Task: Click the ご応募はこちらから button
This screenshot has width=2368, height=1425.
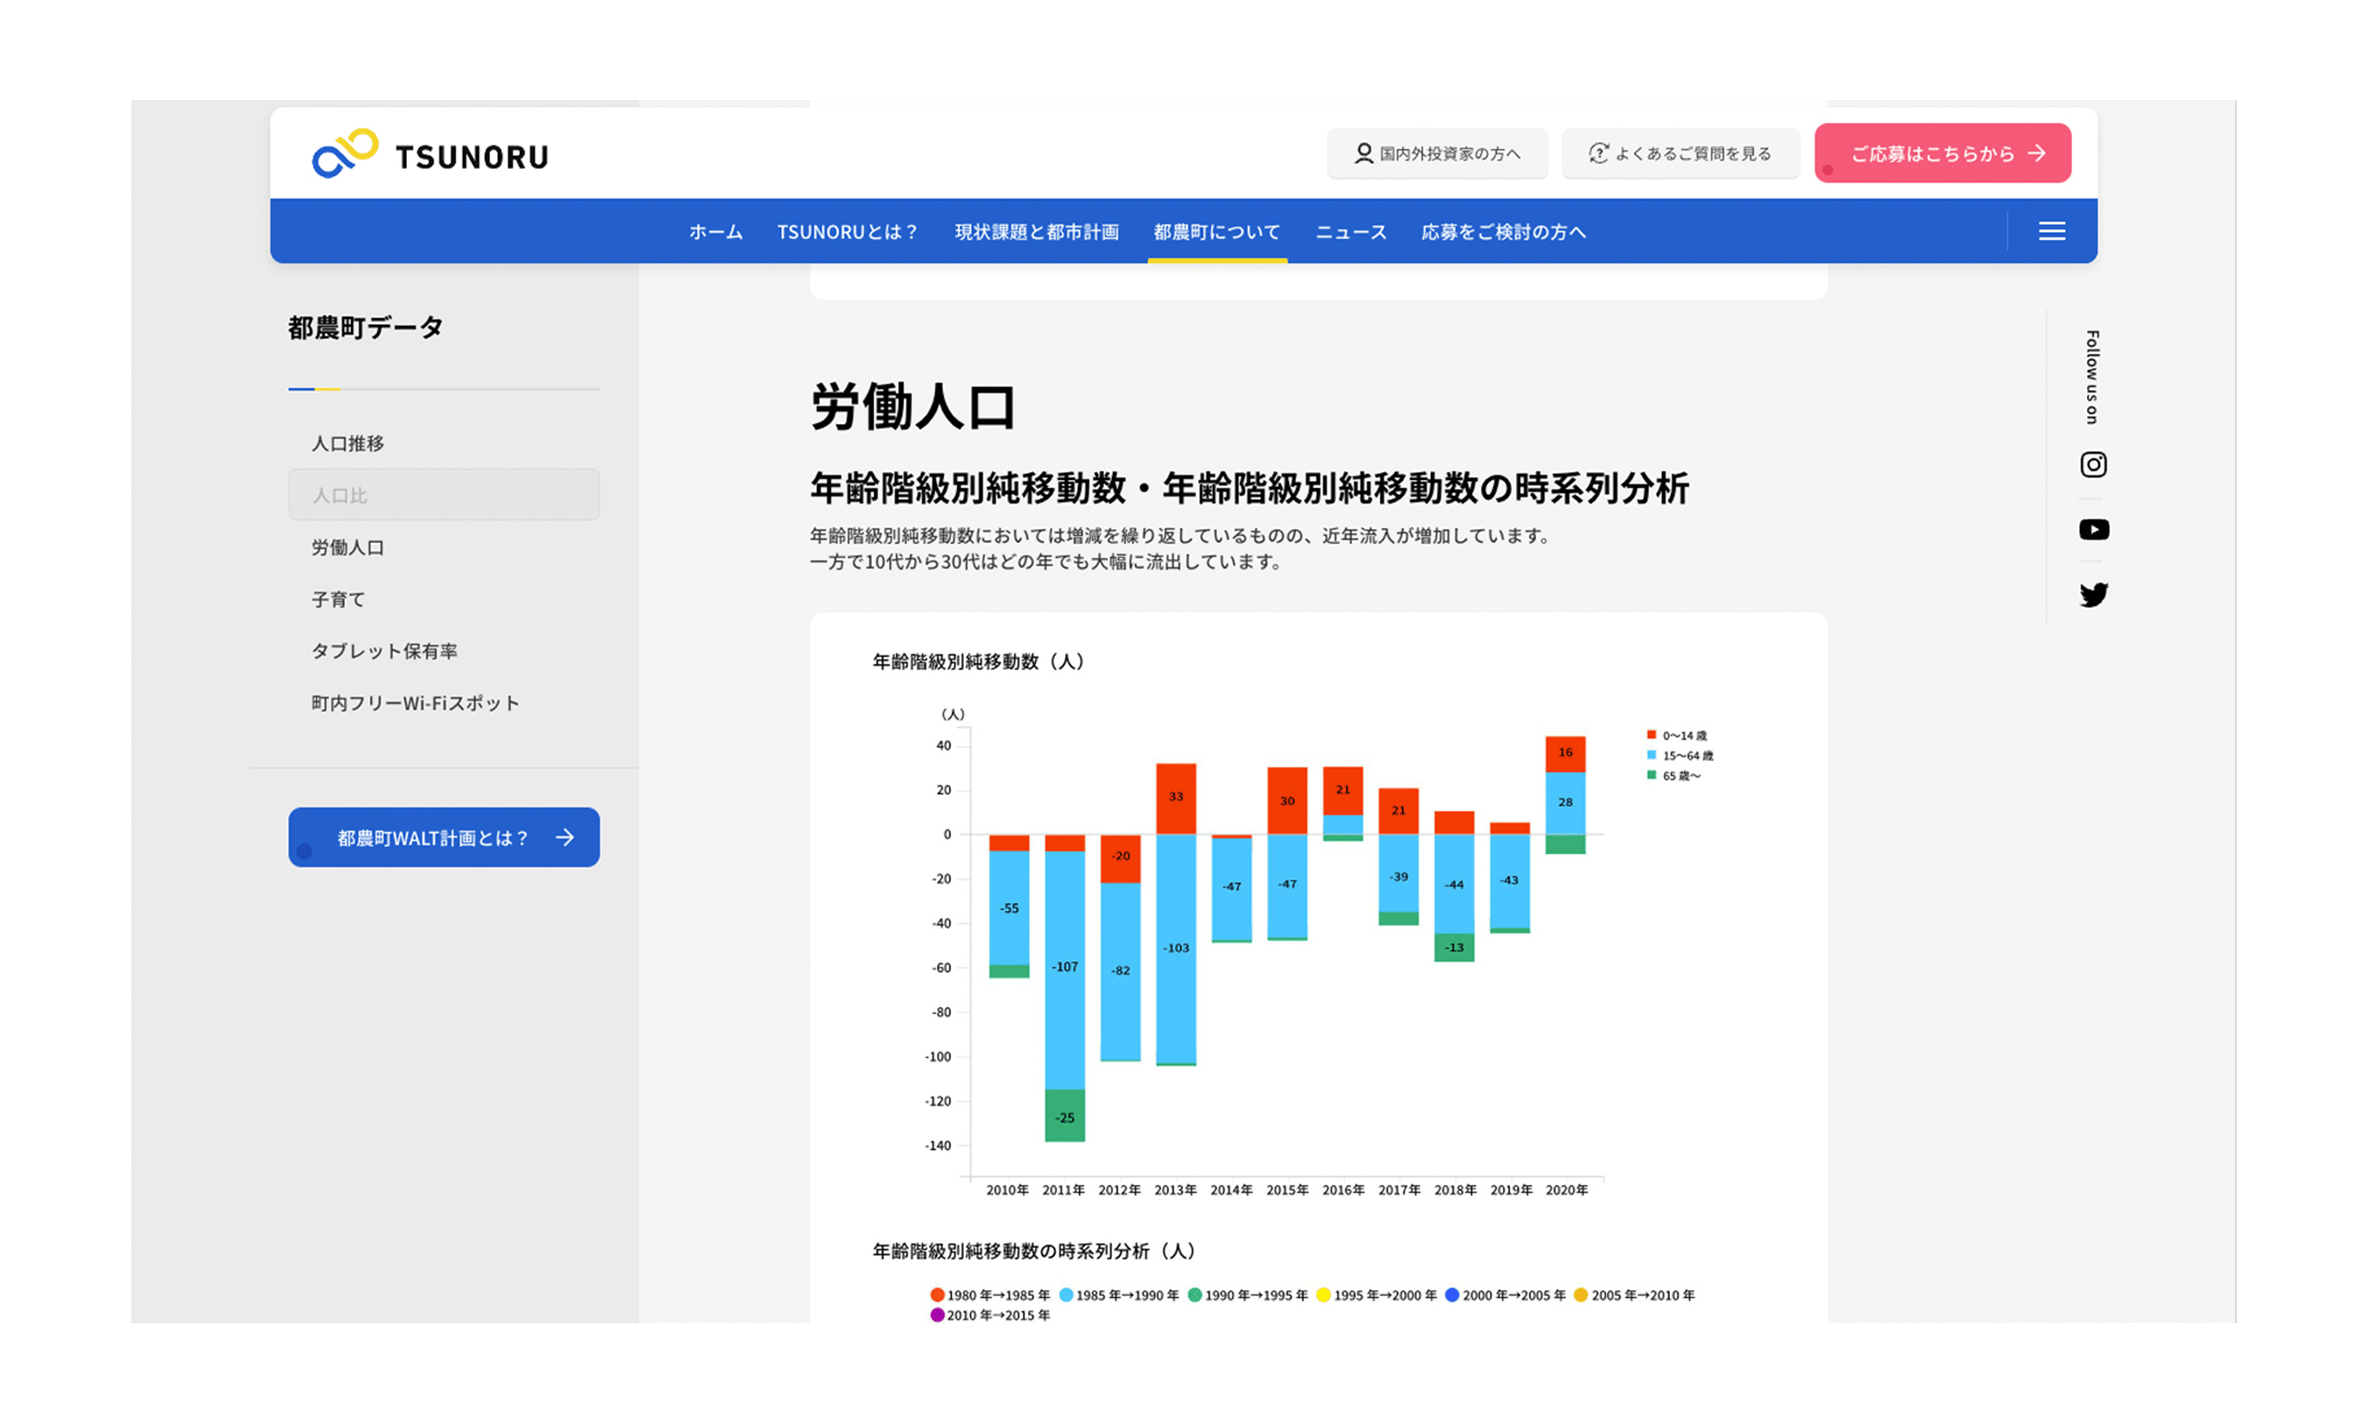Action: point(1941,153)
